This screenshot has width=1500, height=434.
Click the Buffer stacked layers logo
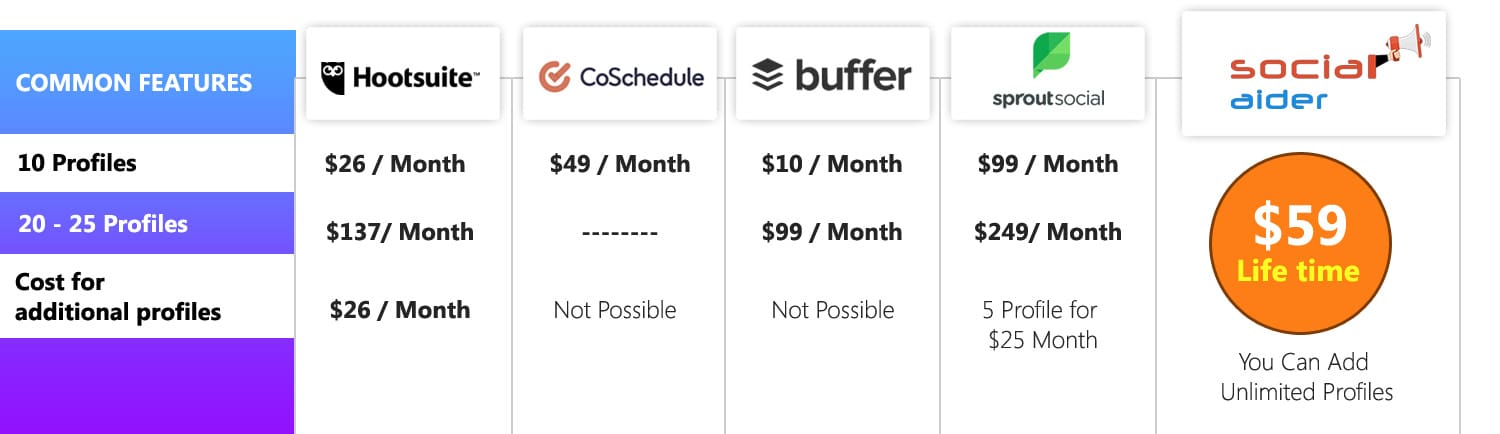767,75
